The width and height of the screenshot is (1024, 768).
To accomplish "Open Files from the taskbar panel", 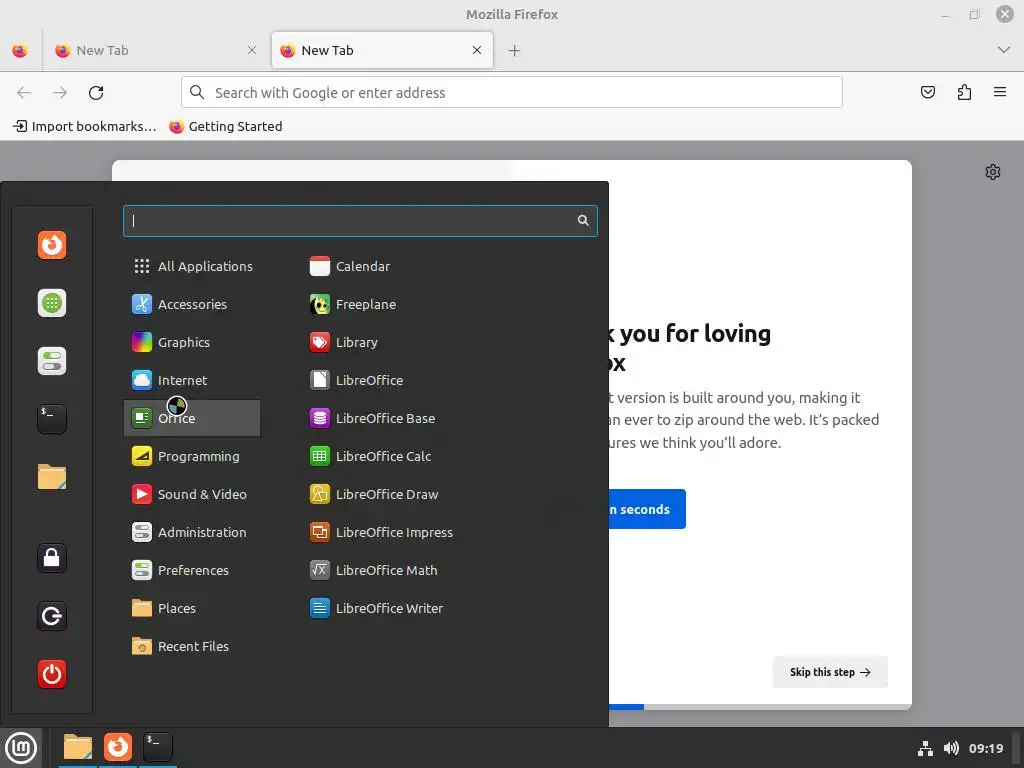I will 78,747.
